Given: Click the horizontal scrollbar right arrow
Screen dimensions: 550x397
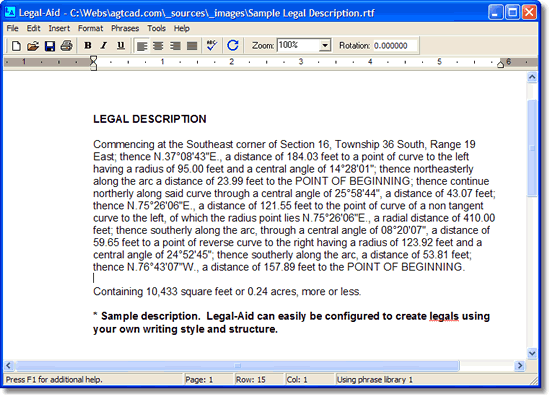Looking at the screenshot, I should (x=520, y=366).
